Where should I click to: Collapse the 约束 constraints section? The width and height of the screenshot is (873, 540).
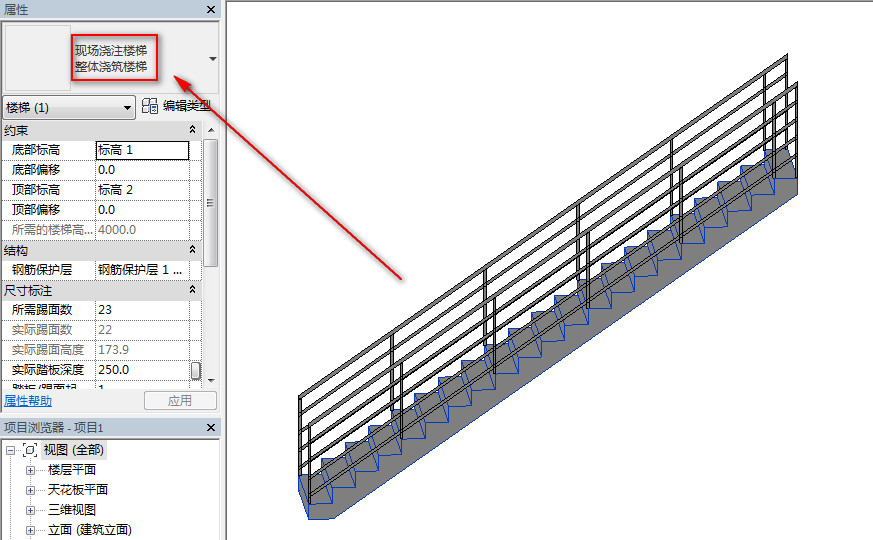193,131
